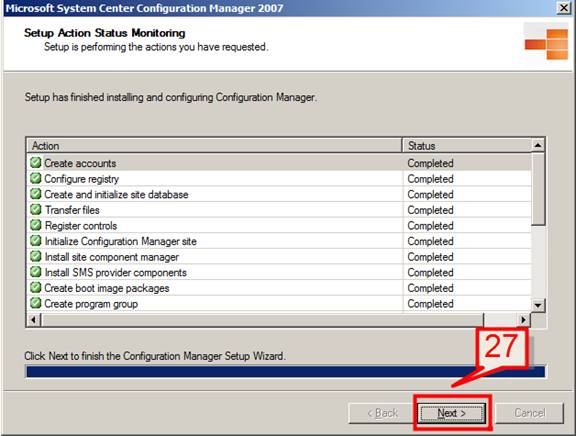Click the green check icon for Configure registry
Image resolution: width=576 pixels, height=436 pixels.
click(36, 178)
